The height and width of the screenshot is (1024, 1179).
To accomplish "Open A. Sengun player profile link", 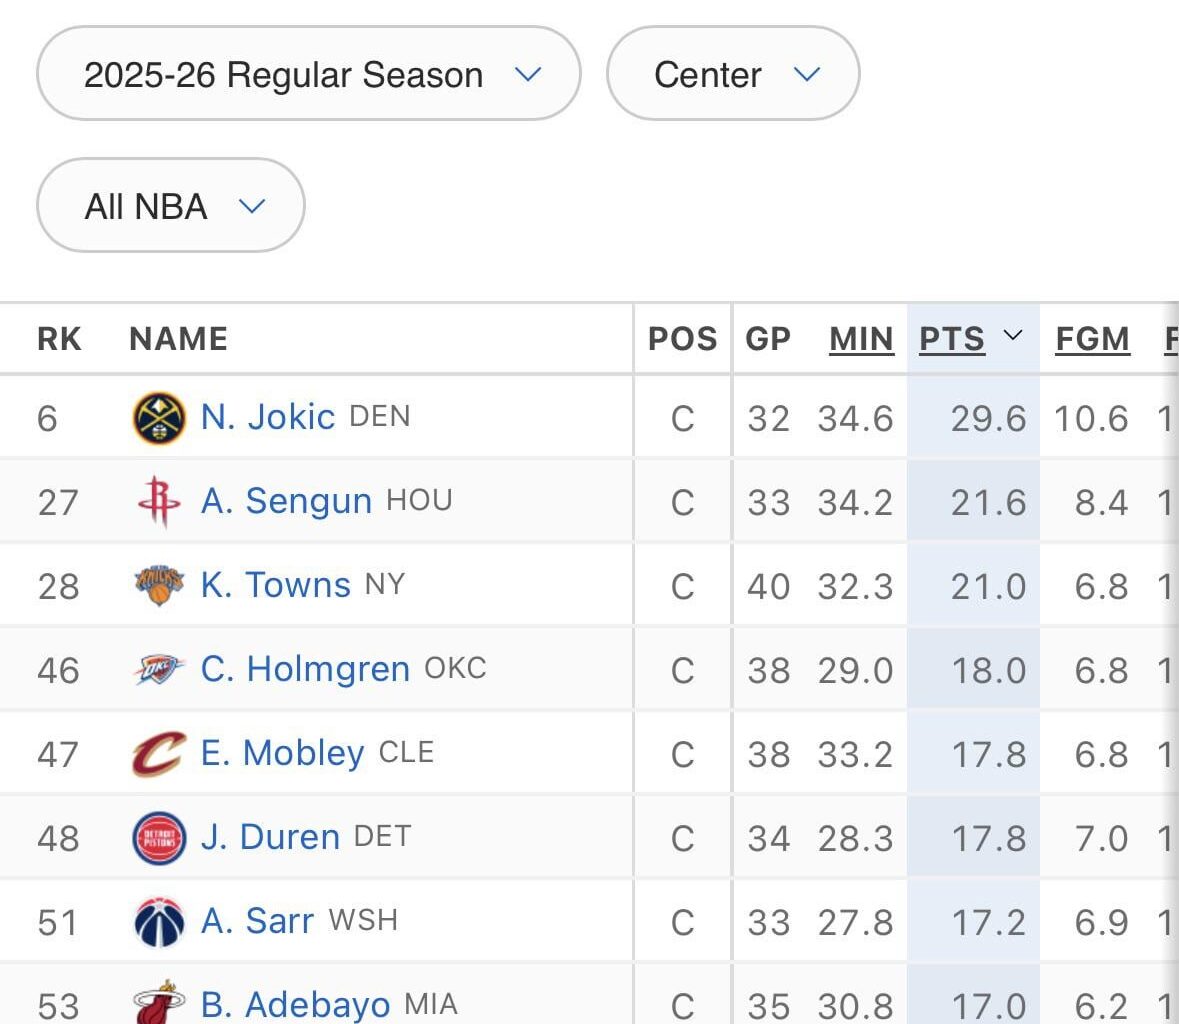I will point(286,501).
